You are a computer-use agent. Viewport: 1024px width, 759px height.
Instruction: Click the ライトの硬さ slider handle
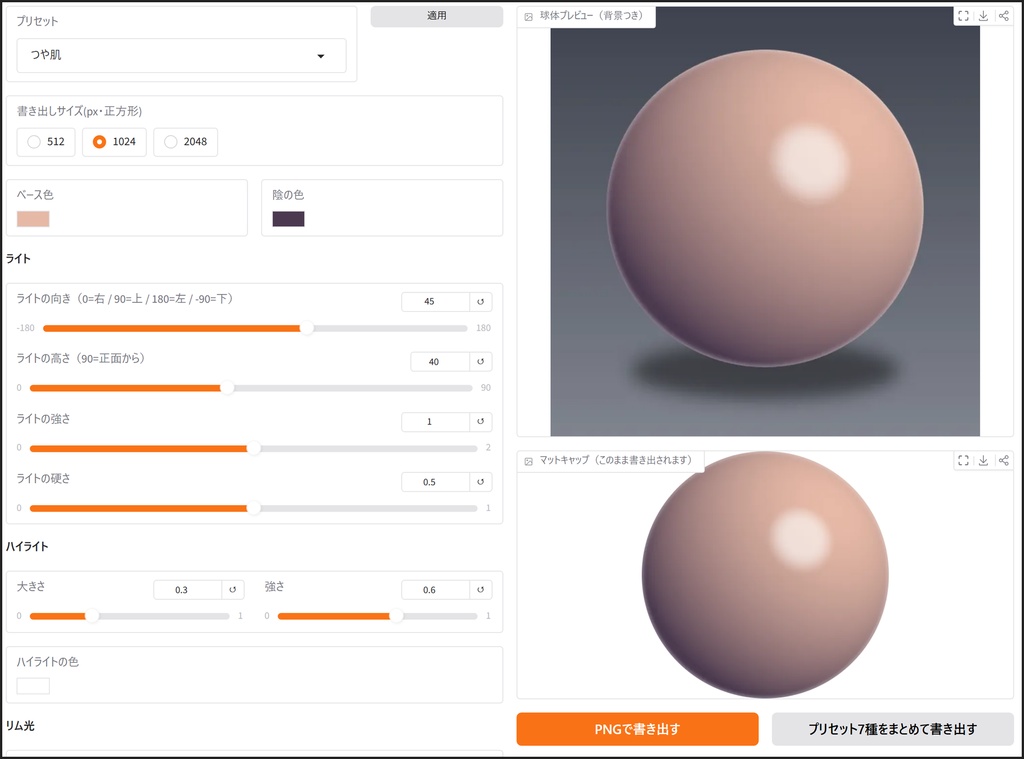[x=253, y=508]
